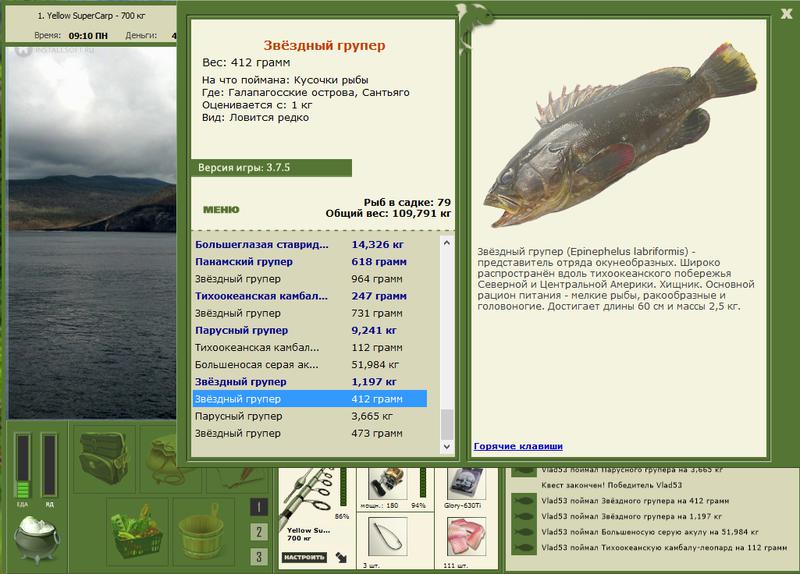
Task: Select highlighted Звёздный групер 412 грамм row
Action: 310,399
